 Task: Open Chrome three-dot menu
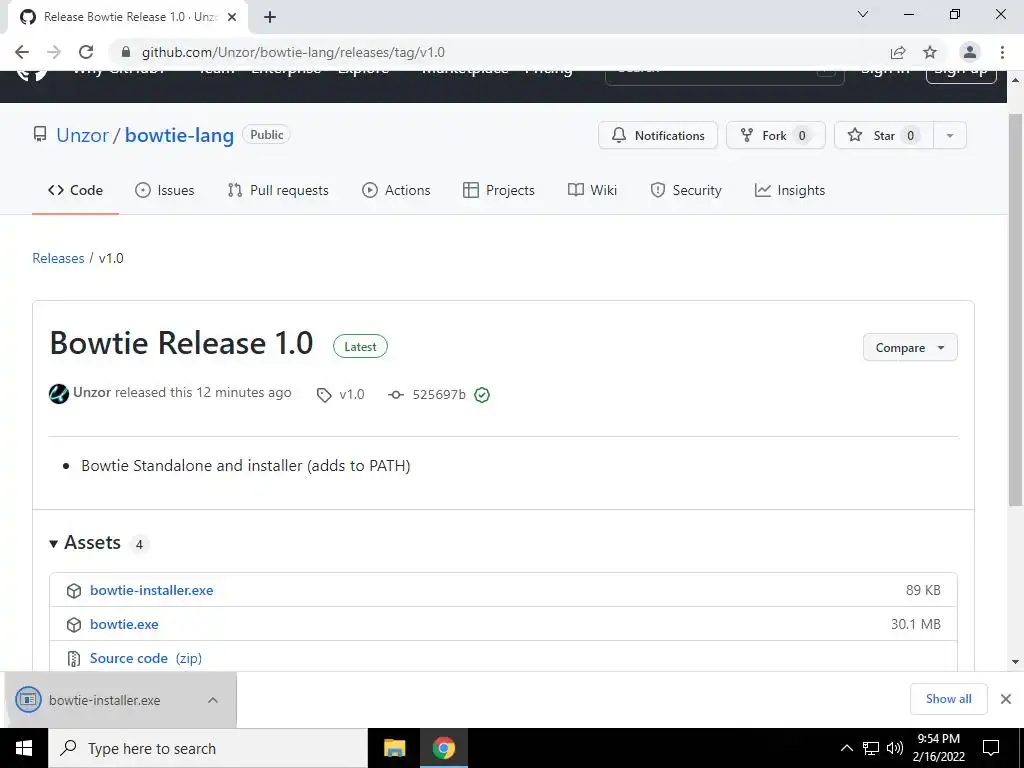[x=1002, y=52]
